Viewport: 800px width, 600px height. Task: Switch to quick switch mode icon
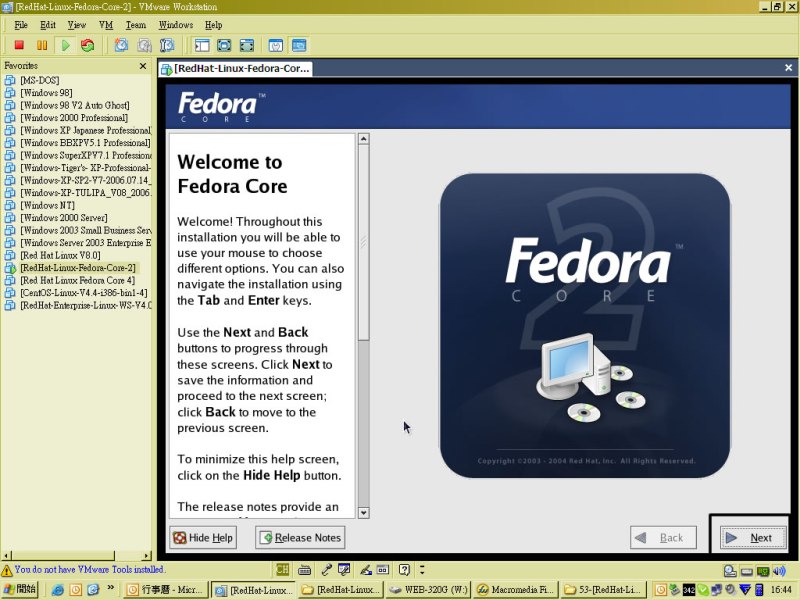click(224, 45)
